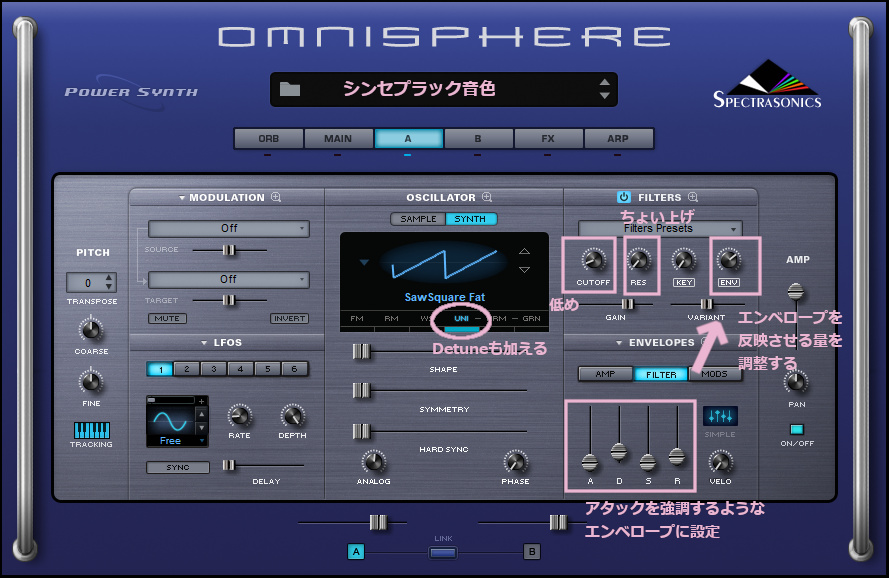Open the LFO Free mode dropdown
The image size is (889, 578).
pos(177,441)
